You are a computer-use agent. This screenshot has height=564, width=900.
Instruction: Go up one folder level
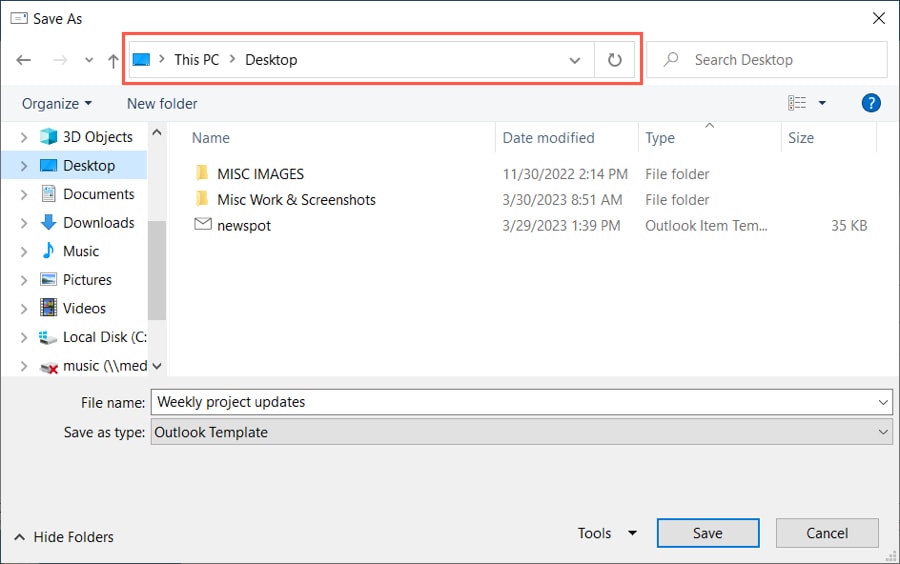coord(113,60)
